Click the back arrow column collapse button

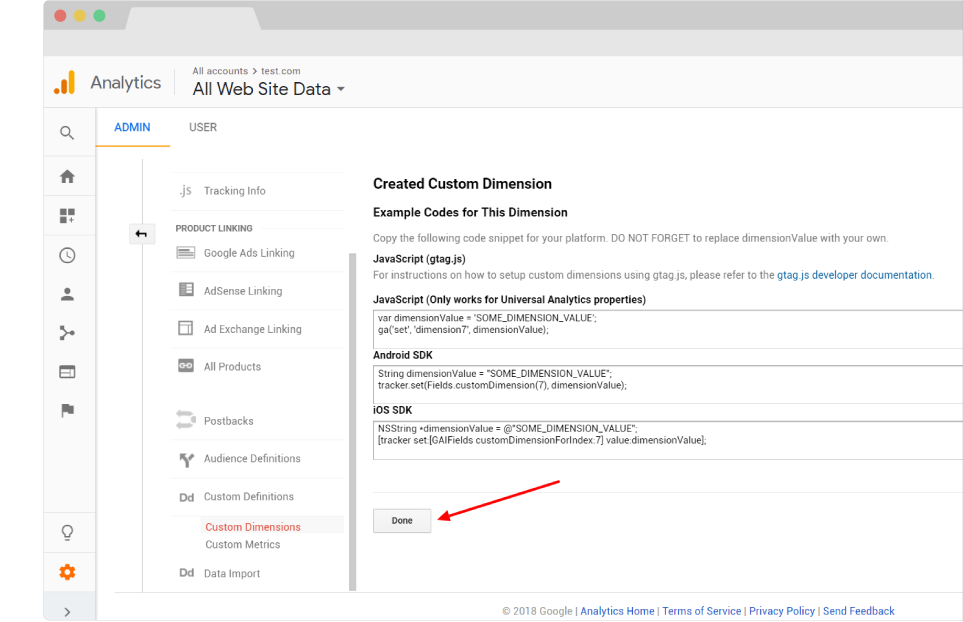click(x=141, y=234)
